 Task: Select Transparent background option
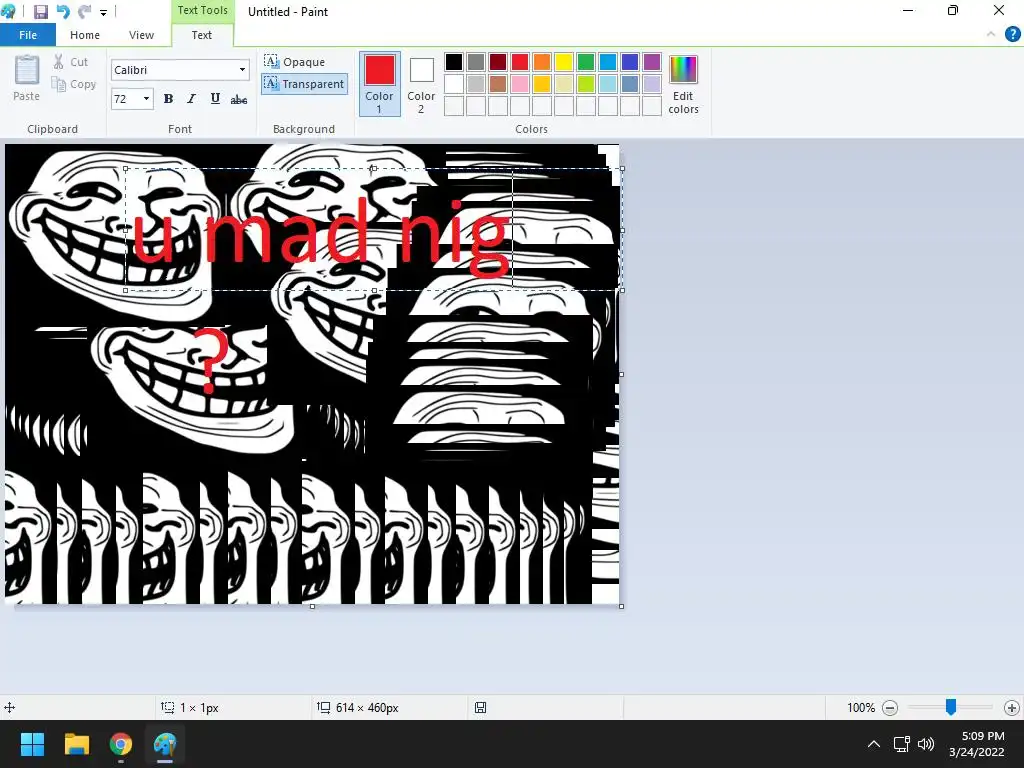(304, 84)
